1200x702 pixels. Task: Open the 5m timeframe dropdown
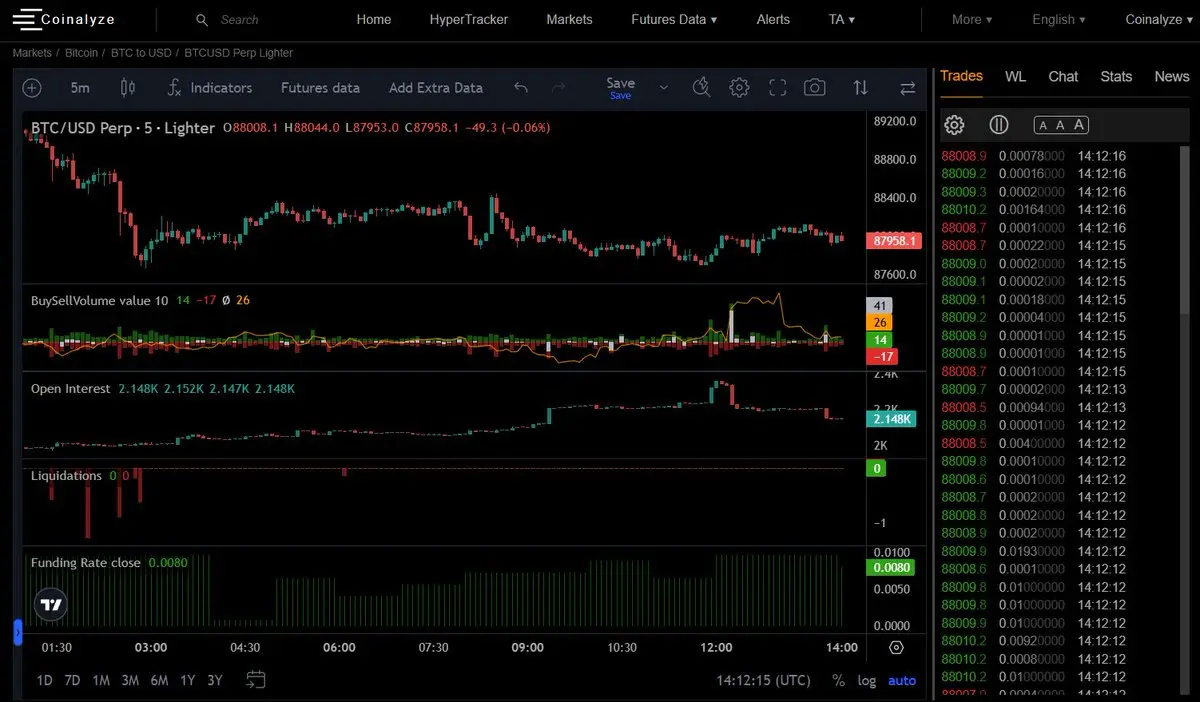pyautogui.click(x=80, y=88)
